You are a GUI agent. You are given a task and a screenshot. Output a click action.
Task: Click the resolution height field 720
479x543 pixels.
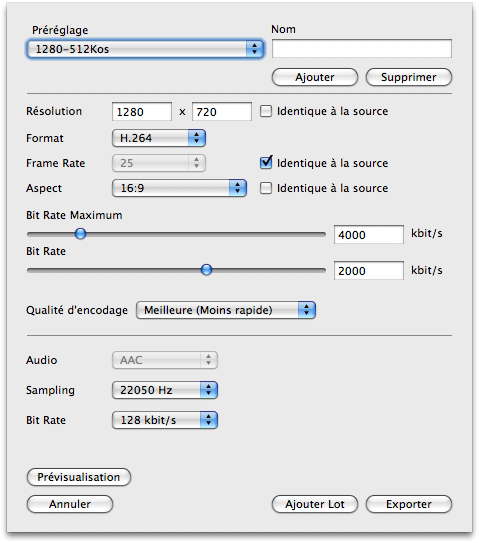222,112
